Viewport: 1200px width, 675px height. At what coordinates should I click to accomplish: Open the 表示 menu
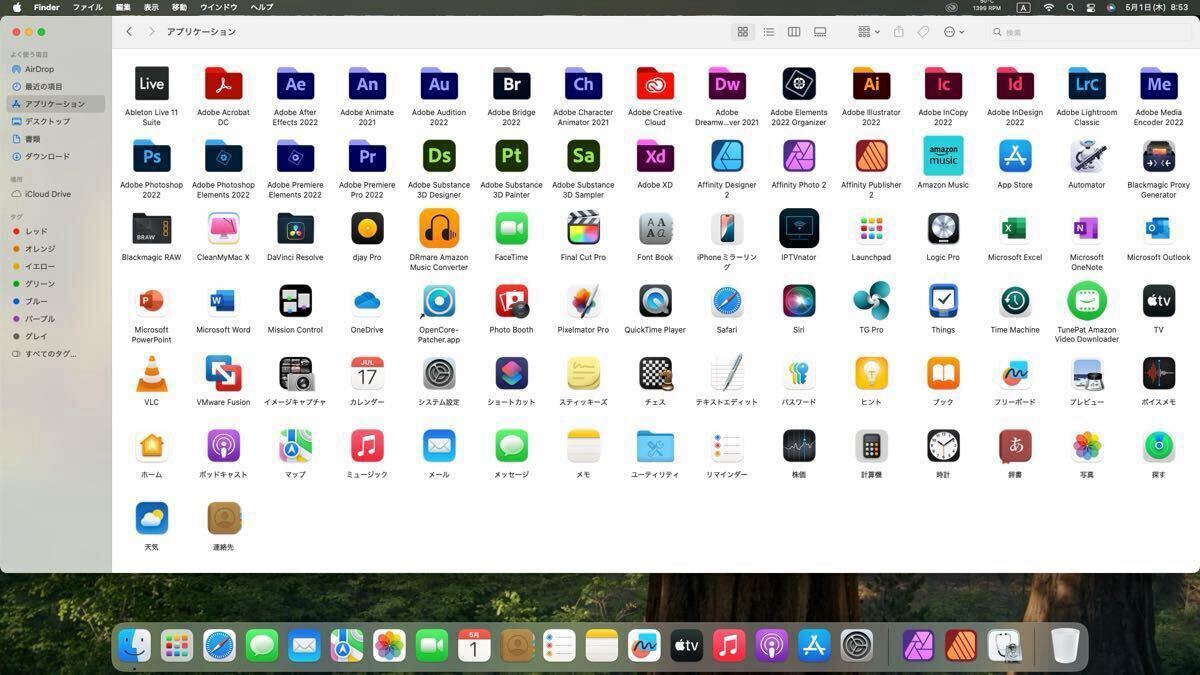(x=151, y=7)
